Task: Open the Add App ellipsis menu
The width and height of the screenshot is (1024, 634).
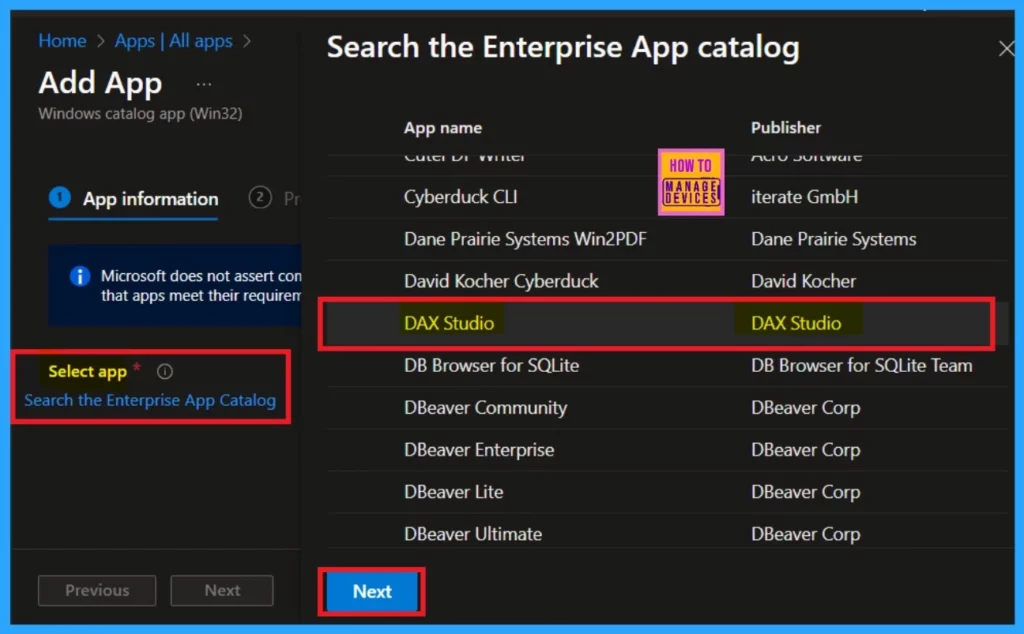Action: [x=204, y=84]
